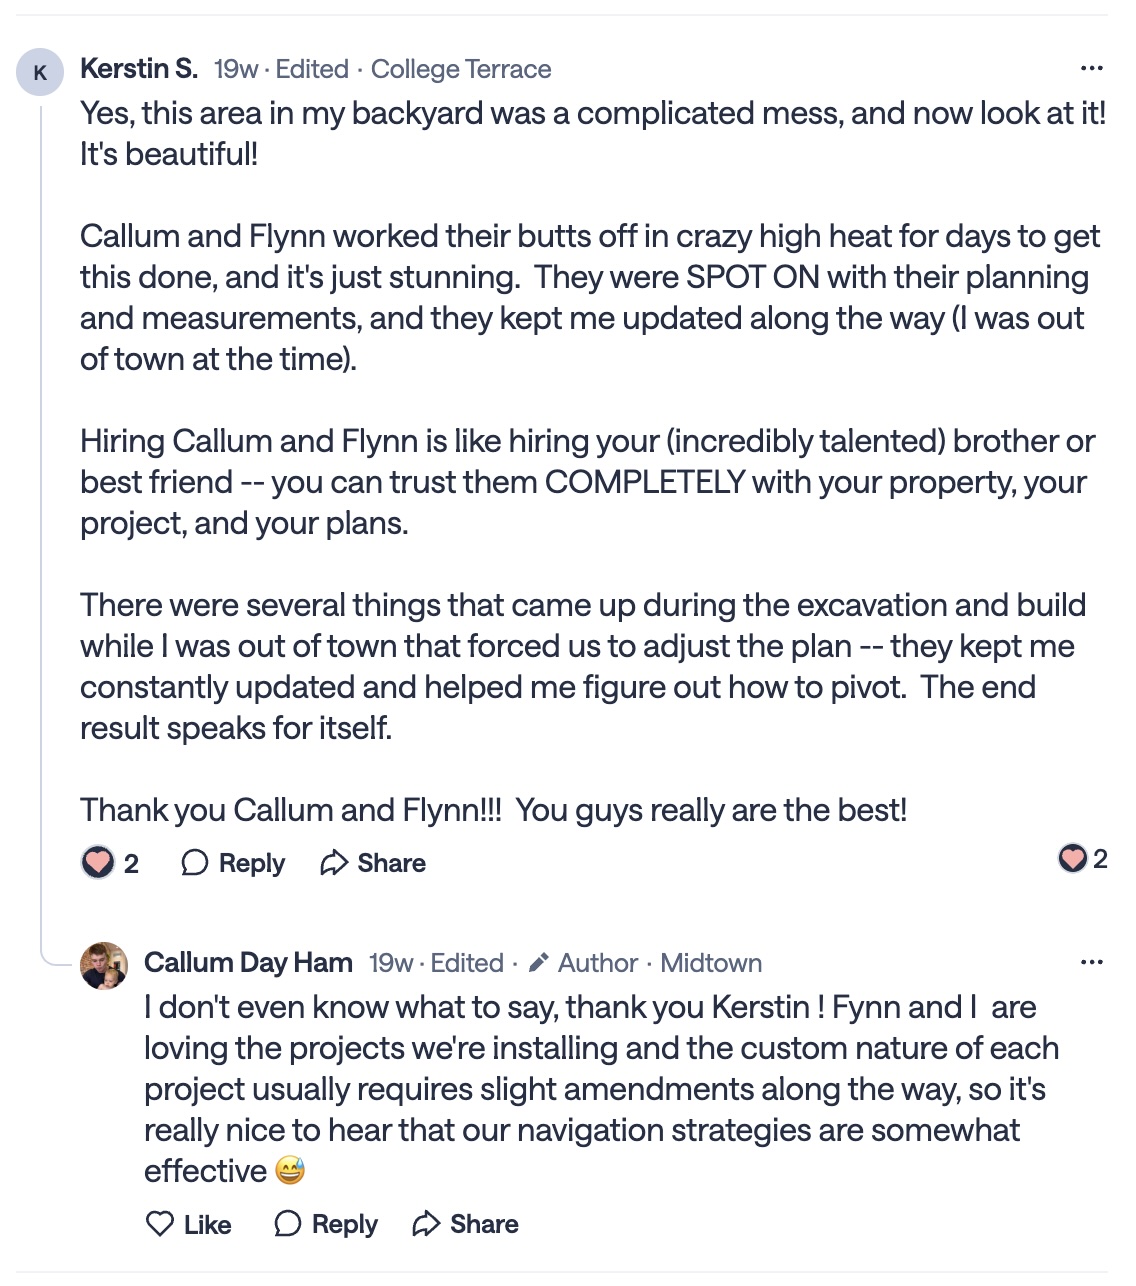Click the College Terrace neighborhood link
Image resolution: width=1136 pixels, height=1286 pixels.
coord(461,69)
